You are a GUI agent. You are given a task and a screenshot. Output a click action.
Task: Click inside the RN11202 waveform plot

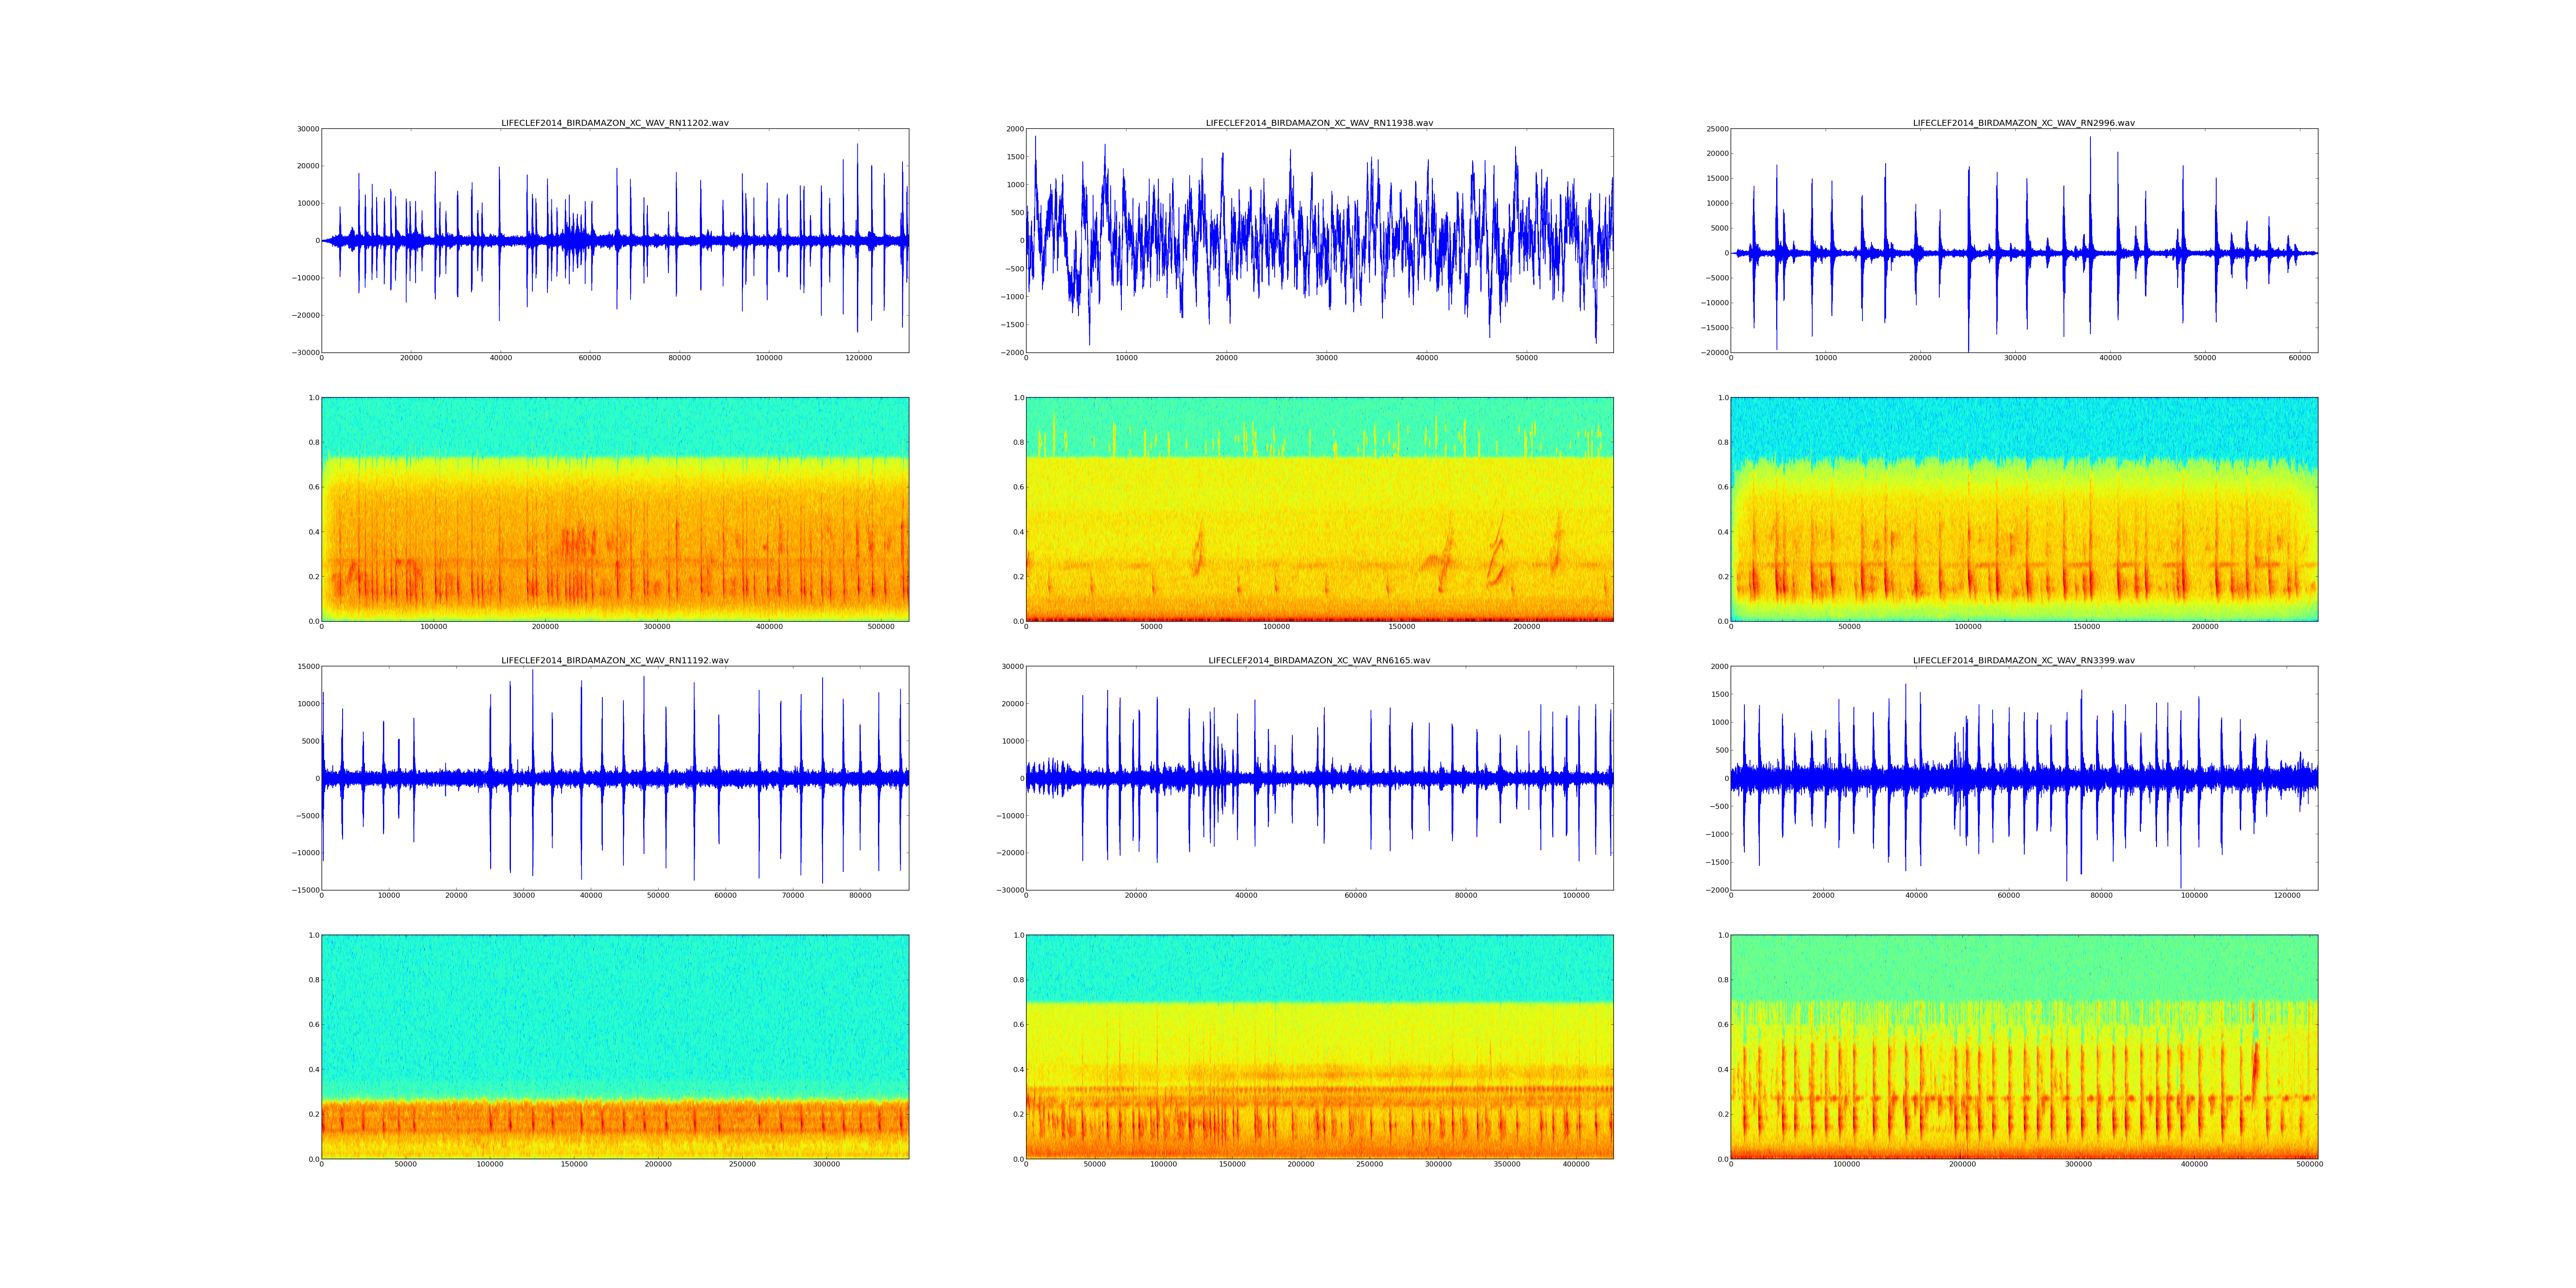pyautogui.click(x=614, y=240)
